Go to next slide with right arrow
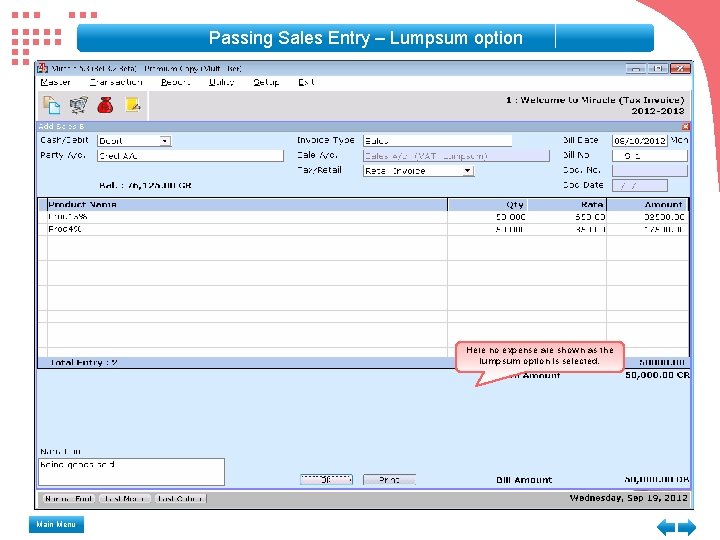Screen dimensions: 720x540 687,527
